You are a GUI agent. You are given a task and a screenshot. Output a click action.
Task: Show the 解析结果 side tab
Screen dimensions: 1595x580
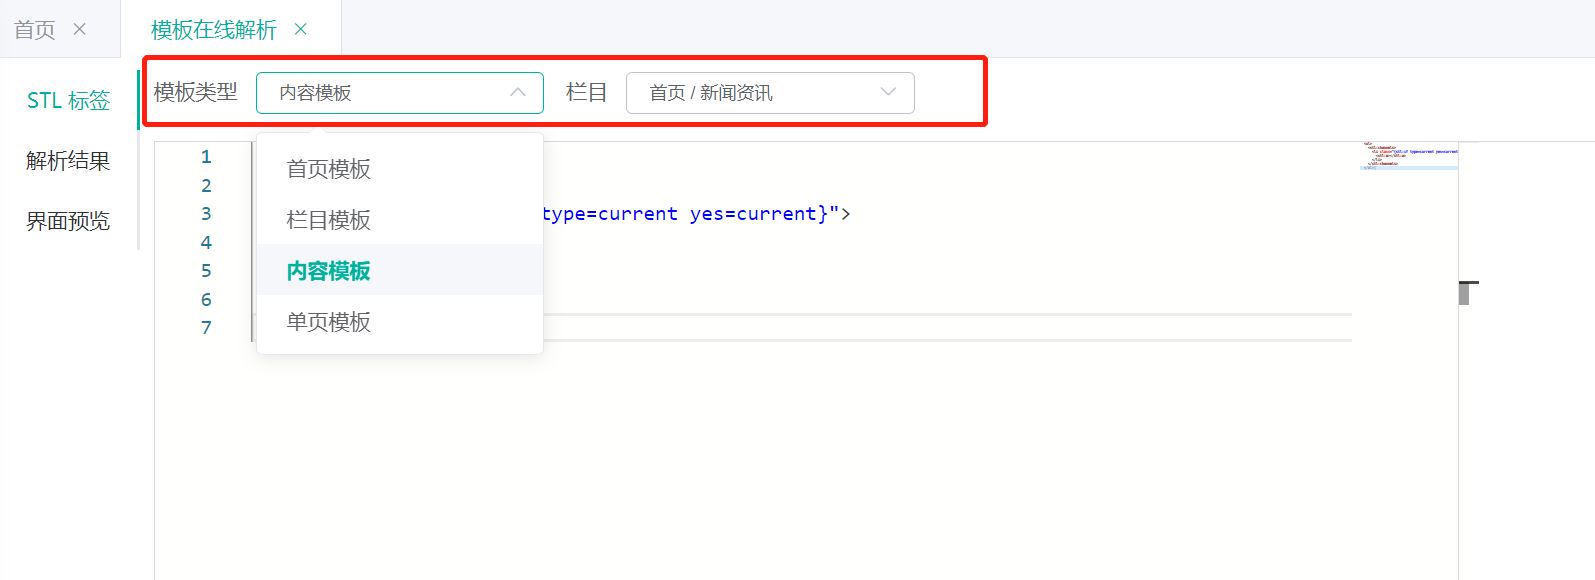(x=68, y=161)
